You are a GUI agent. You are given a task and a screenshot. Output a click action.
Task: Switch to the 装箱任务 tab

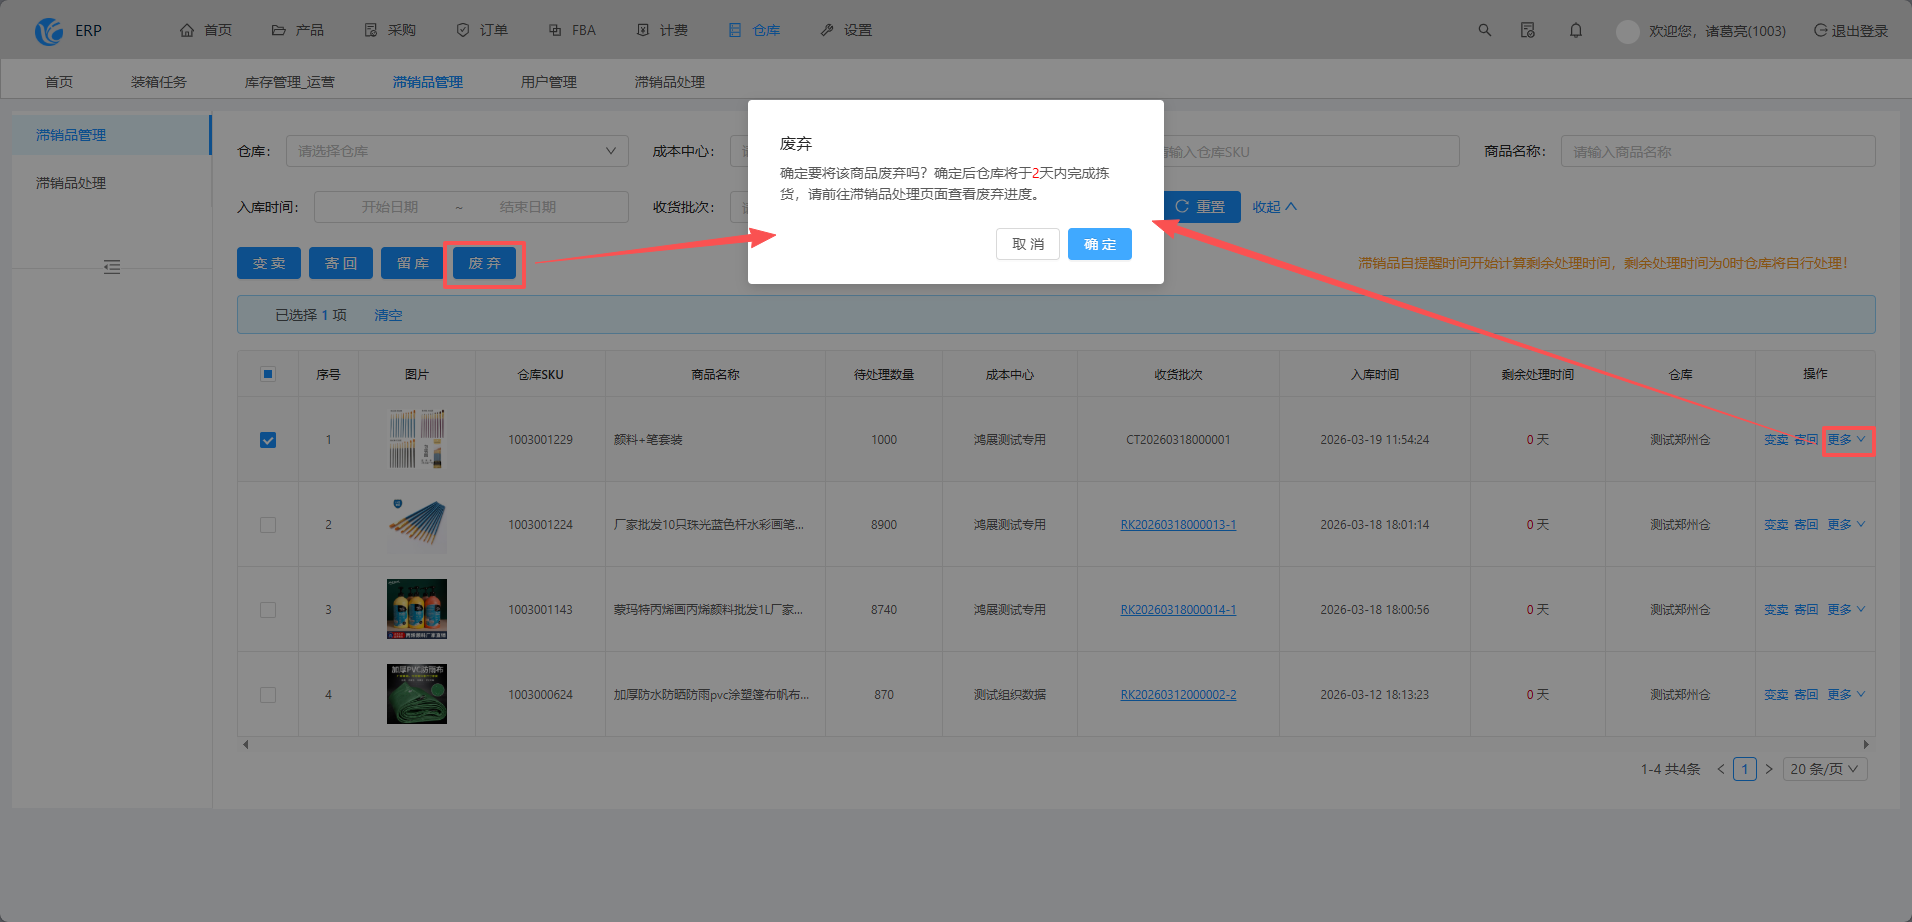pos(159,82)
